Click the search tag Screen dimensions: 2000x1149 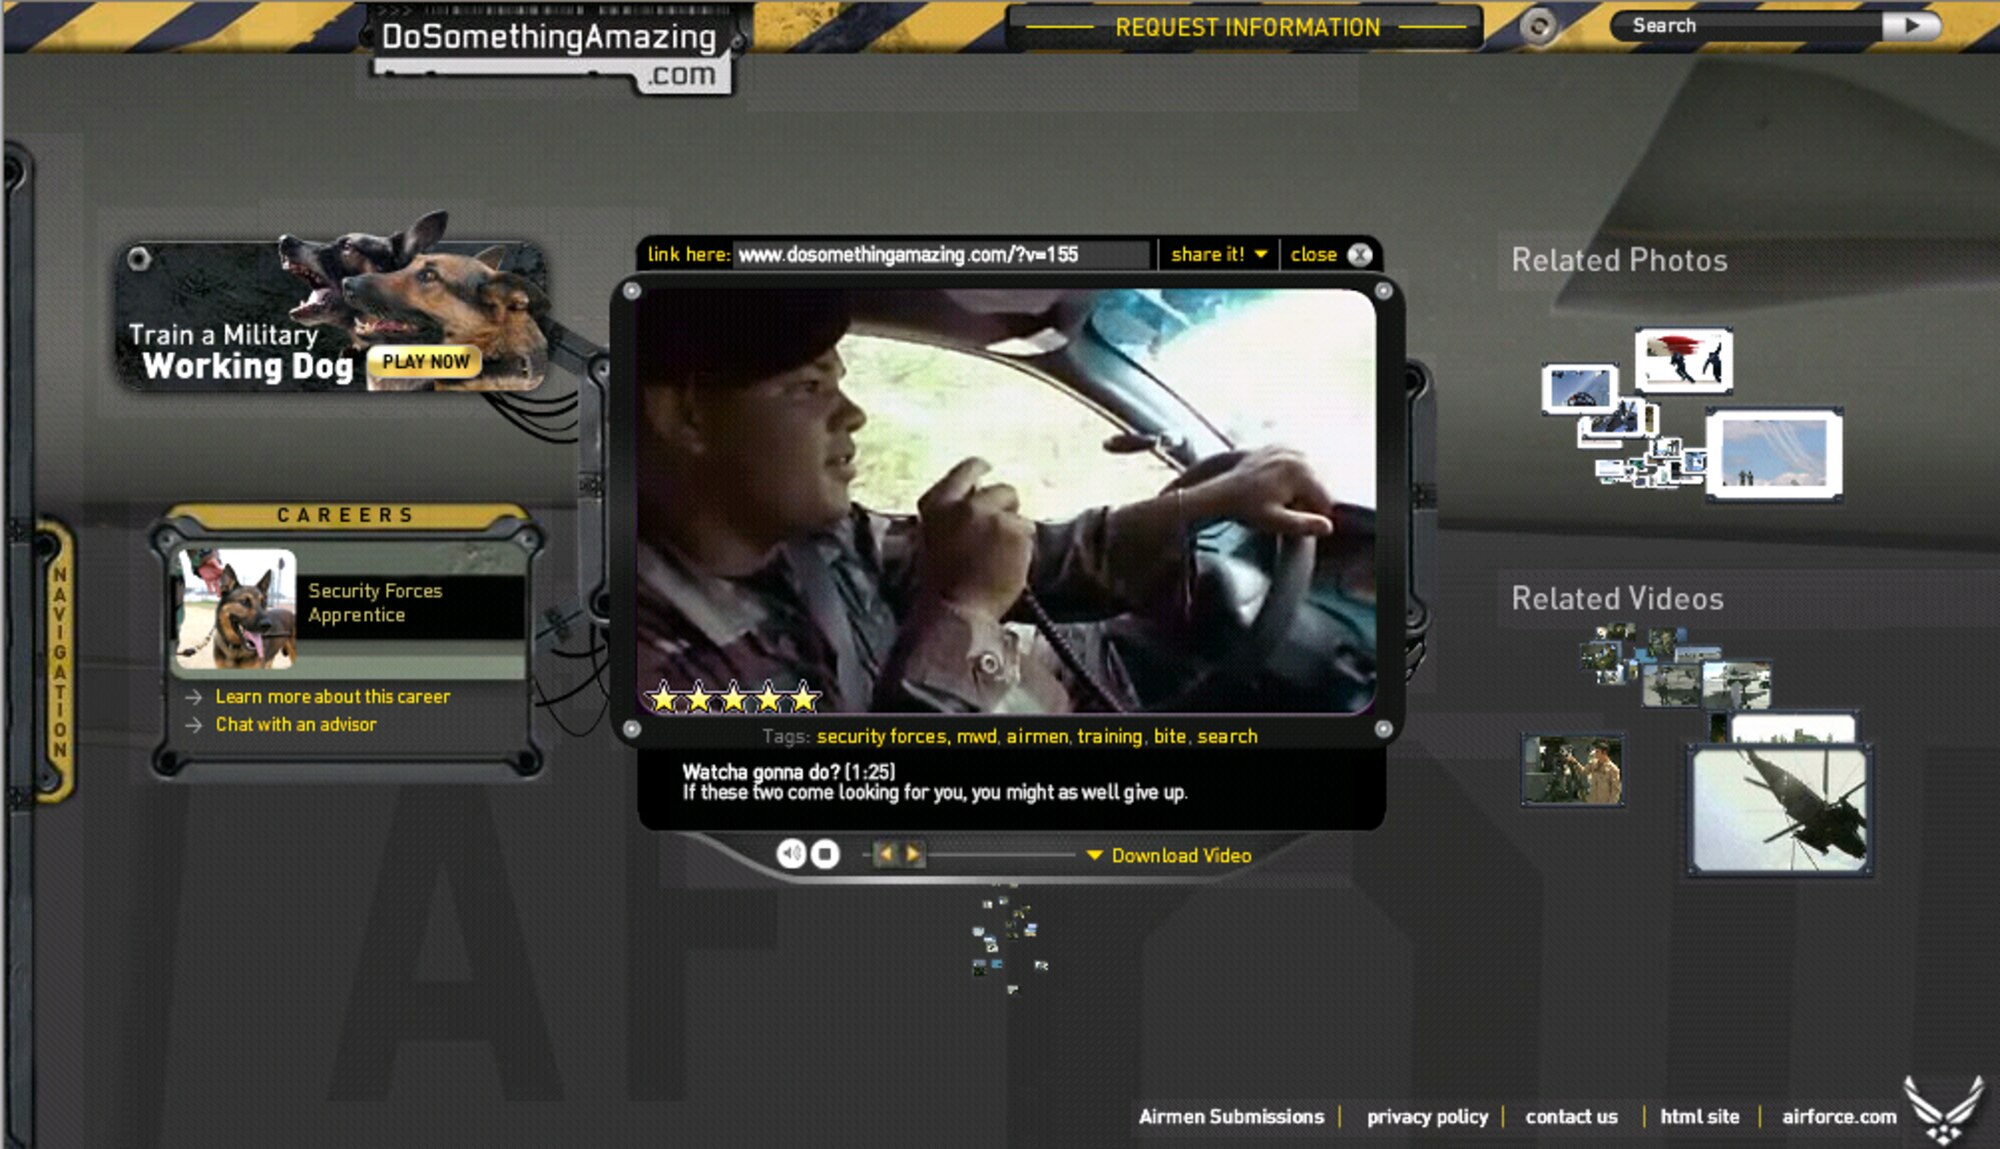1227,737
